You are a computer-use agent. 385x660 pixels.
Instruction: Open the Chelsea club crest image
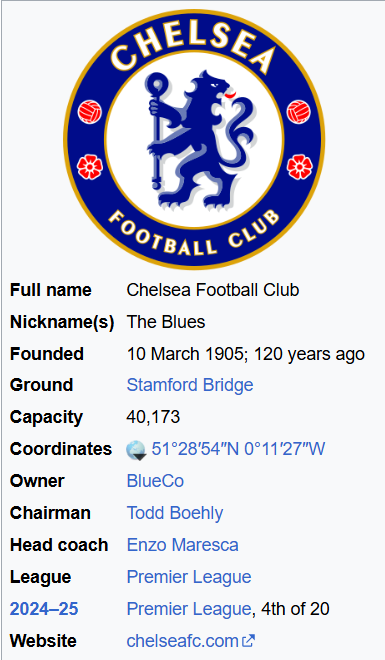(x=194, y=139)
